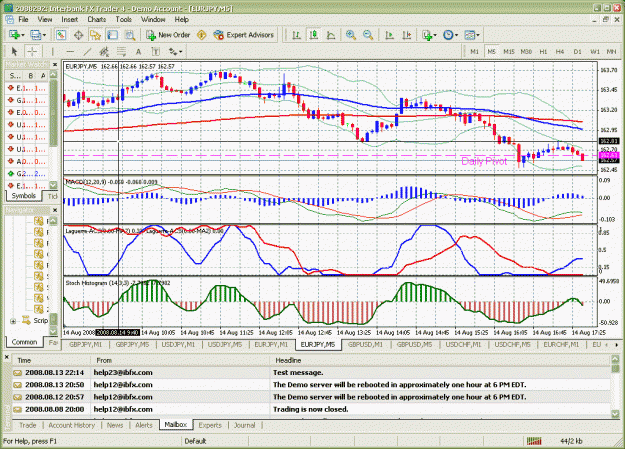625x449 pixels.
Task: Open the Strategy Tester magnifier icon
Action: click(130, 35)
